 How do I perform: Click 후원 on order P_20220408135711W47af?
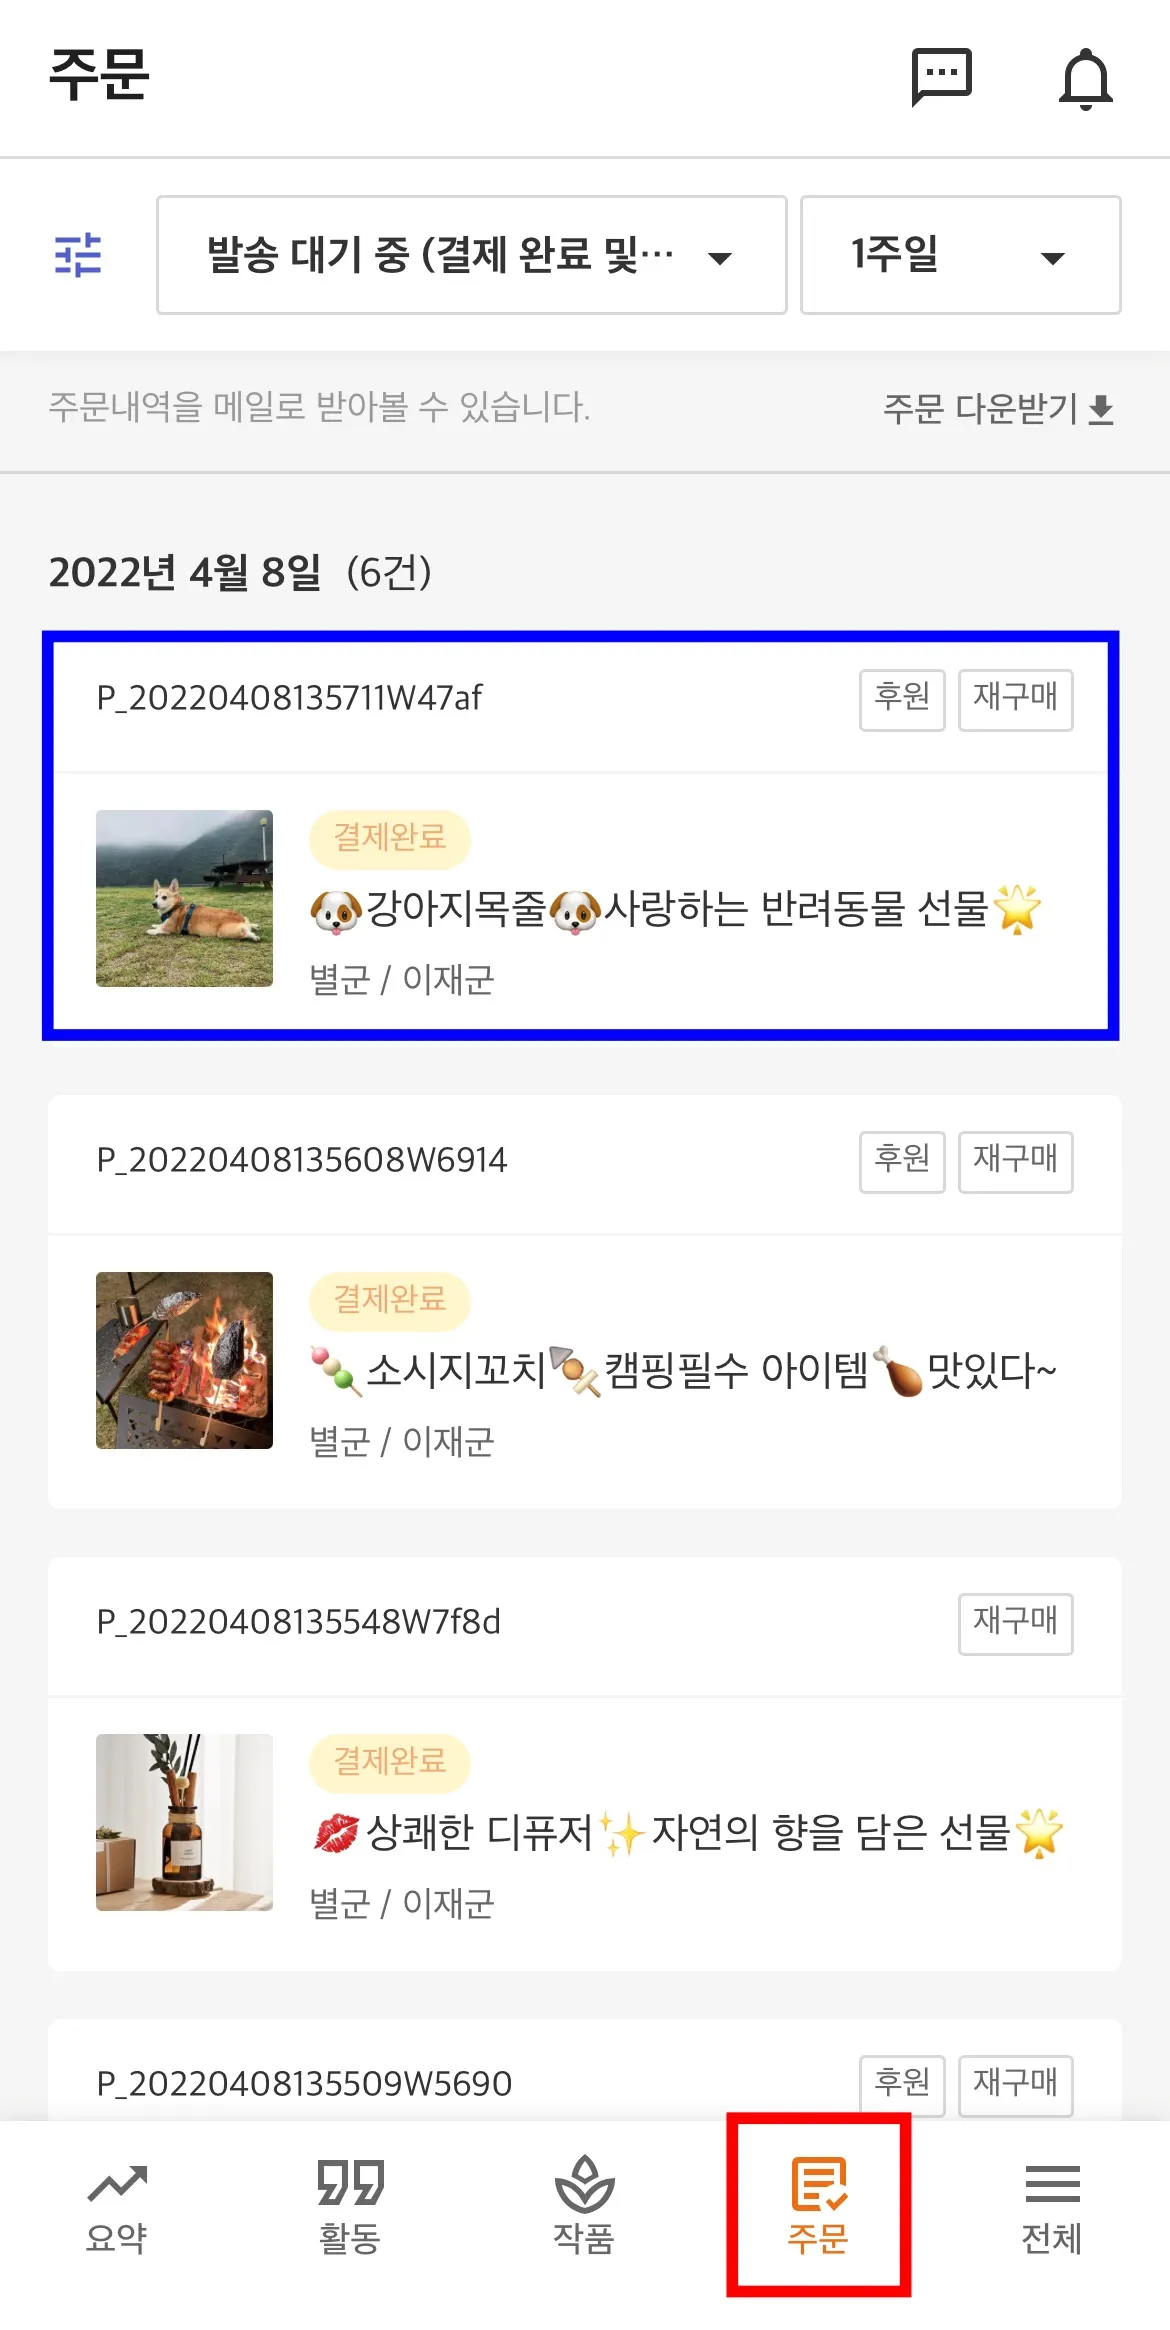902,700
